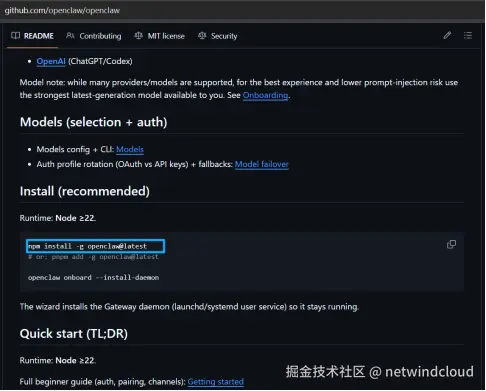Open the MIT license tab
486x391 pixels.
pyautogui.click(x=160, y=36)
